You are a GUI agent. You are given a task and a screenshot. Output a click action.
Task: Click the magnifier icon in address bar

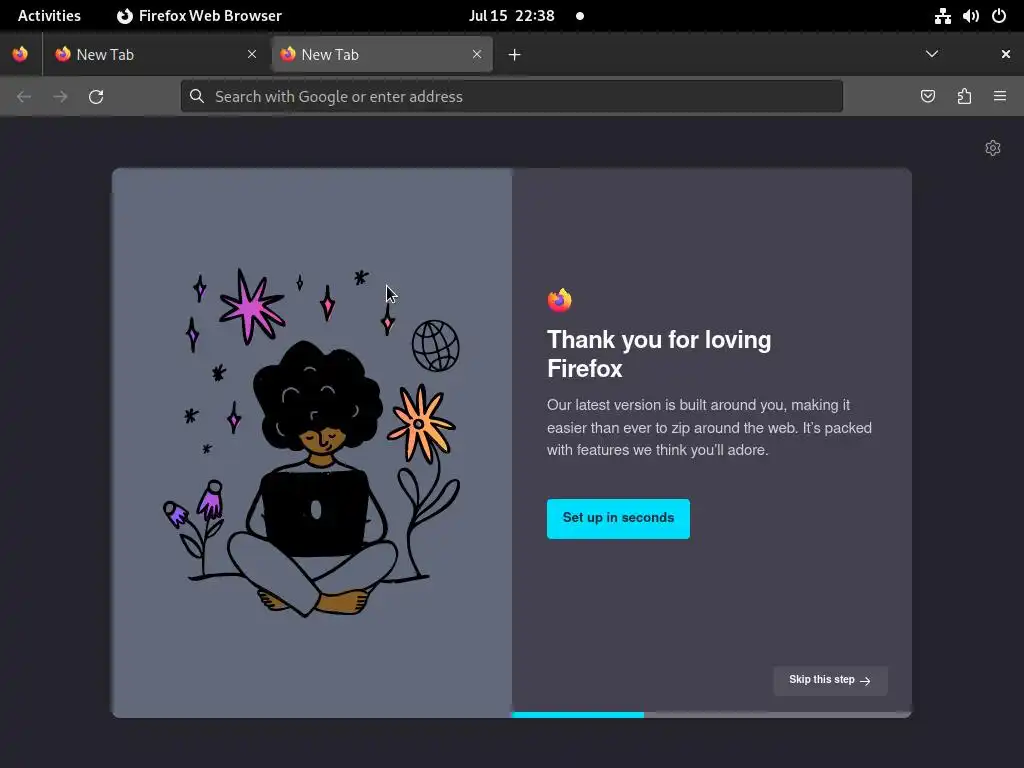pyautogui.click(x=197, y=97)
